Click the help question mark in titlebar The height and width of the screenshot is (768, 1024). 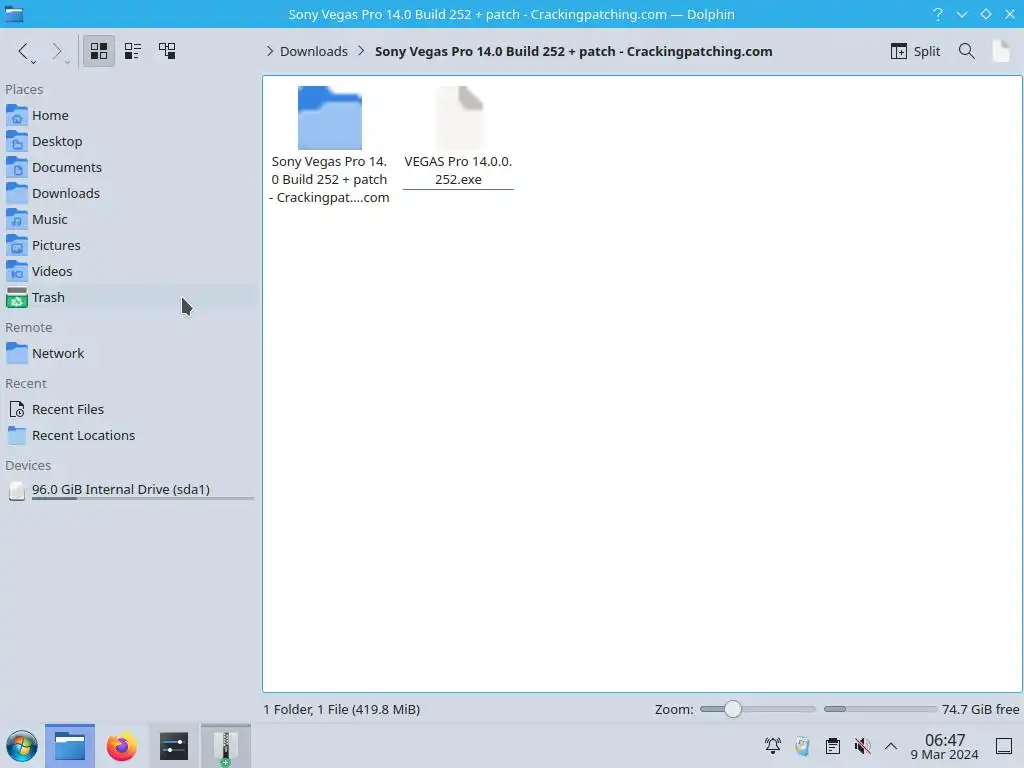[x=938, y=14]
